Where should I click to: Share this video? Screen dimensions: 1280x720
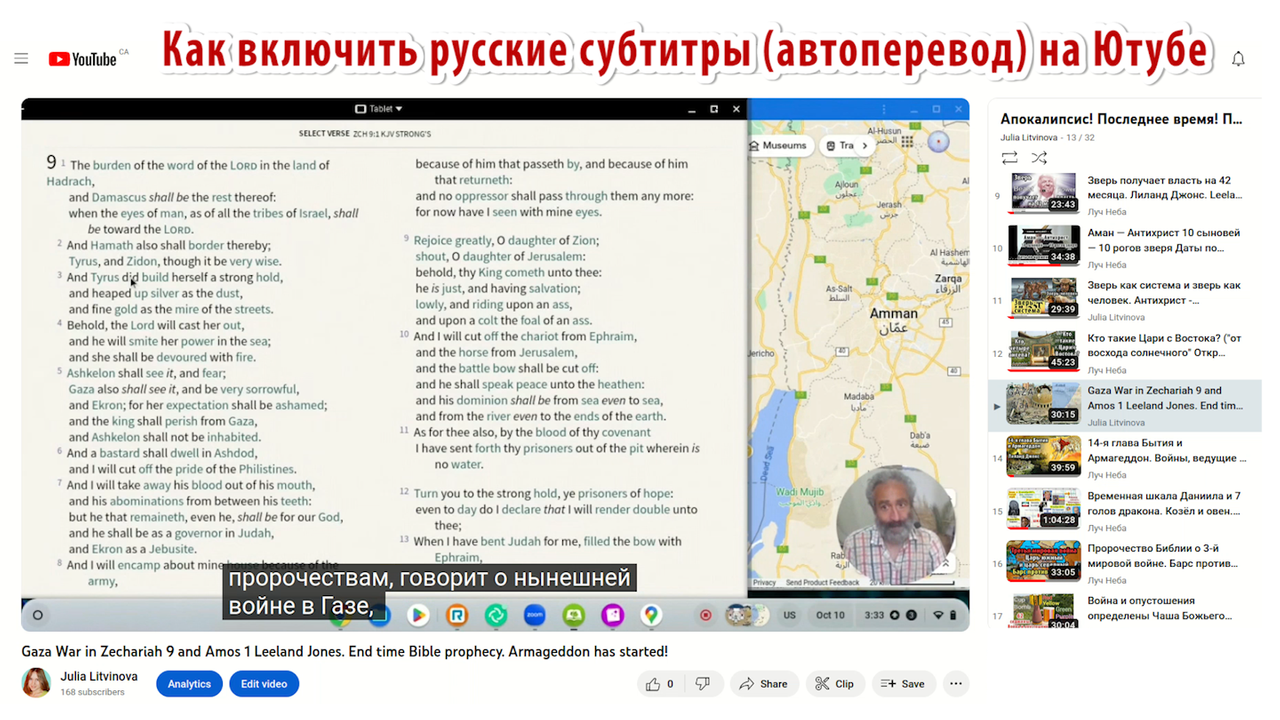763,684
